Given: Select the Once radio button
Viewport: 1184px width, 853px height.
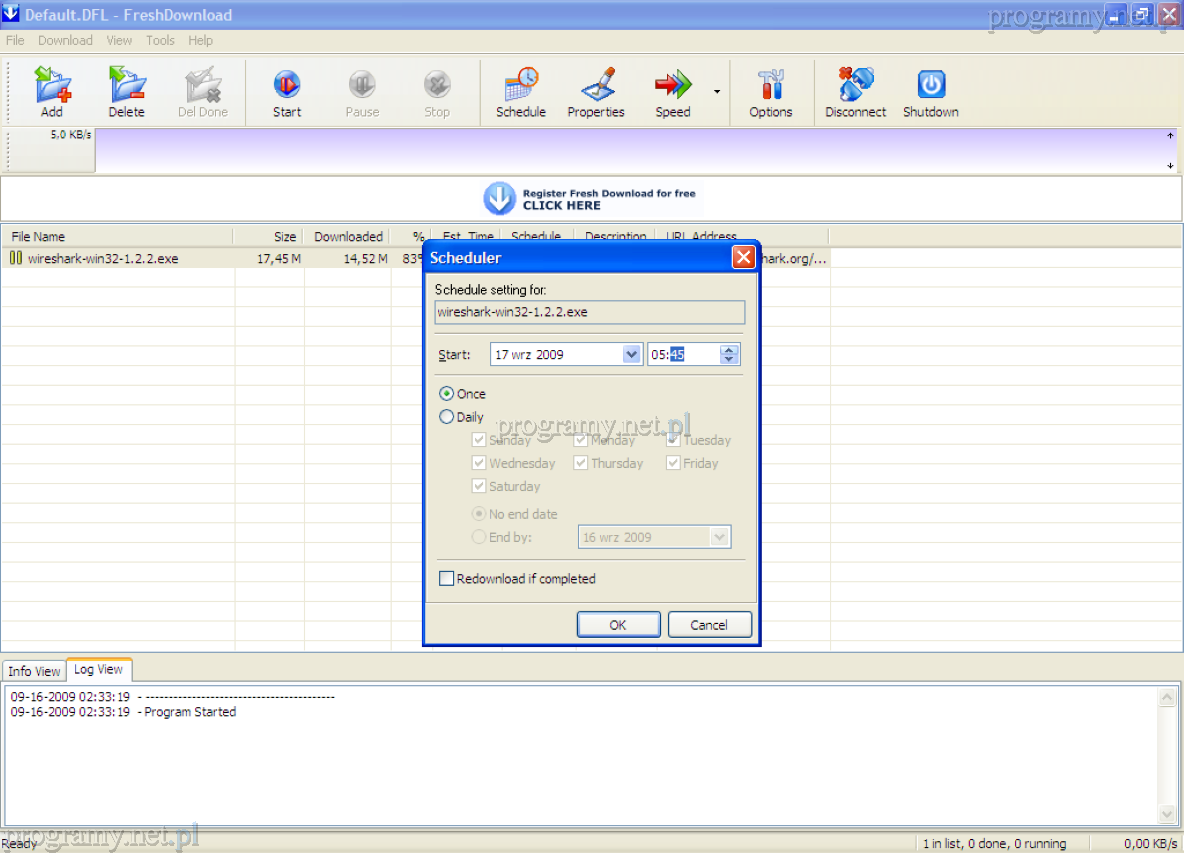Looking at the screenshot, I should [x=447, y=394].
